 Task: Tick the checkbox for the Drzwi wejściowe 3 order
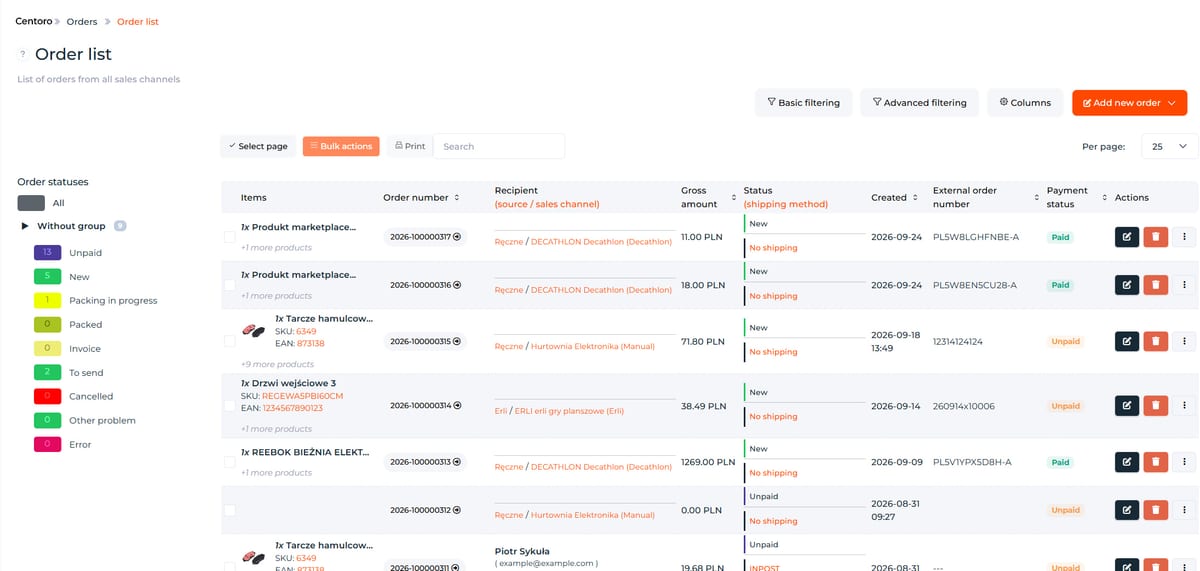pyautogui.click(x=229, y=406)
